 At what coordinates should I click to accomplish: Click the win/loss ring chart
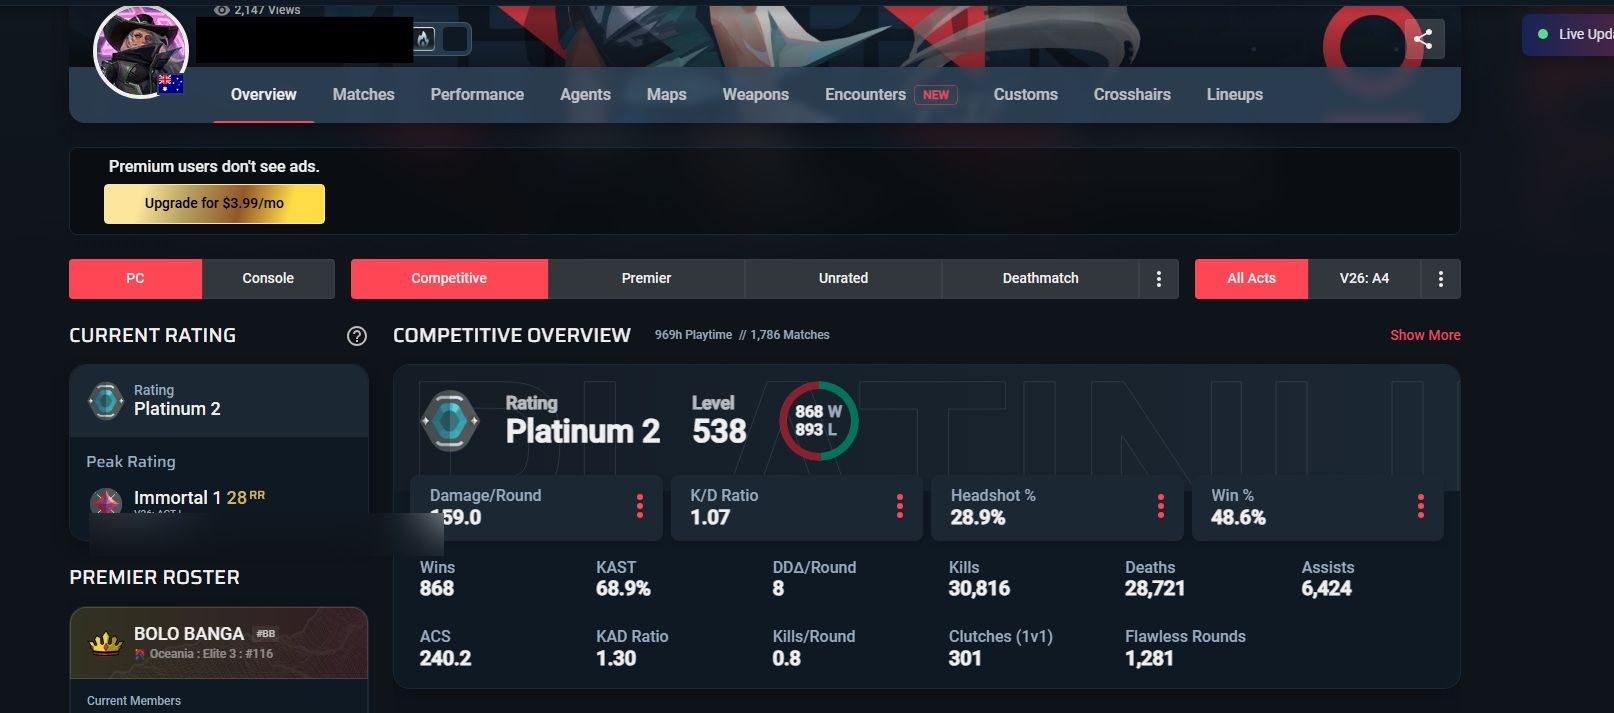[x=818, y=421]
